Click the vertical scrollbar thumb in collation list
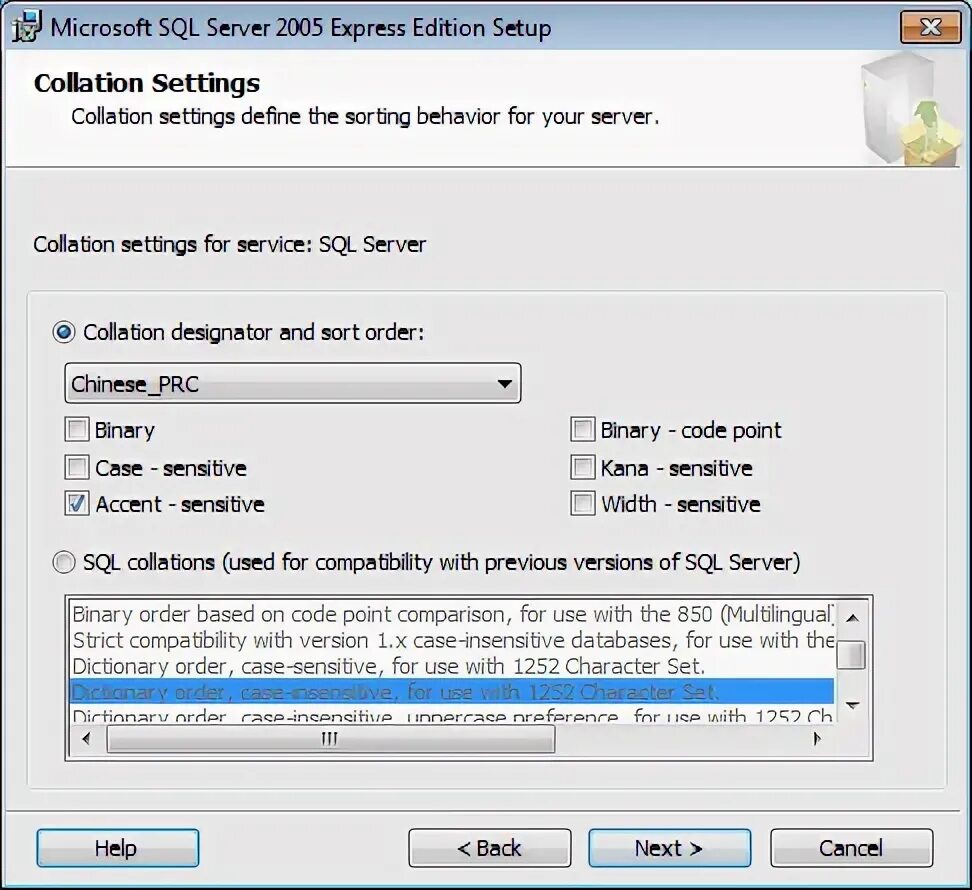 point(851,655)
